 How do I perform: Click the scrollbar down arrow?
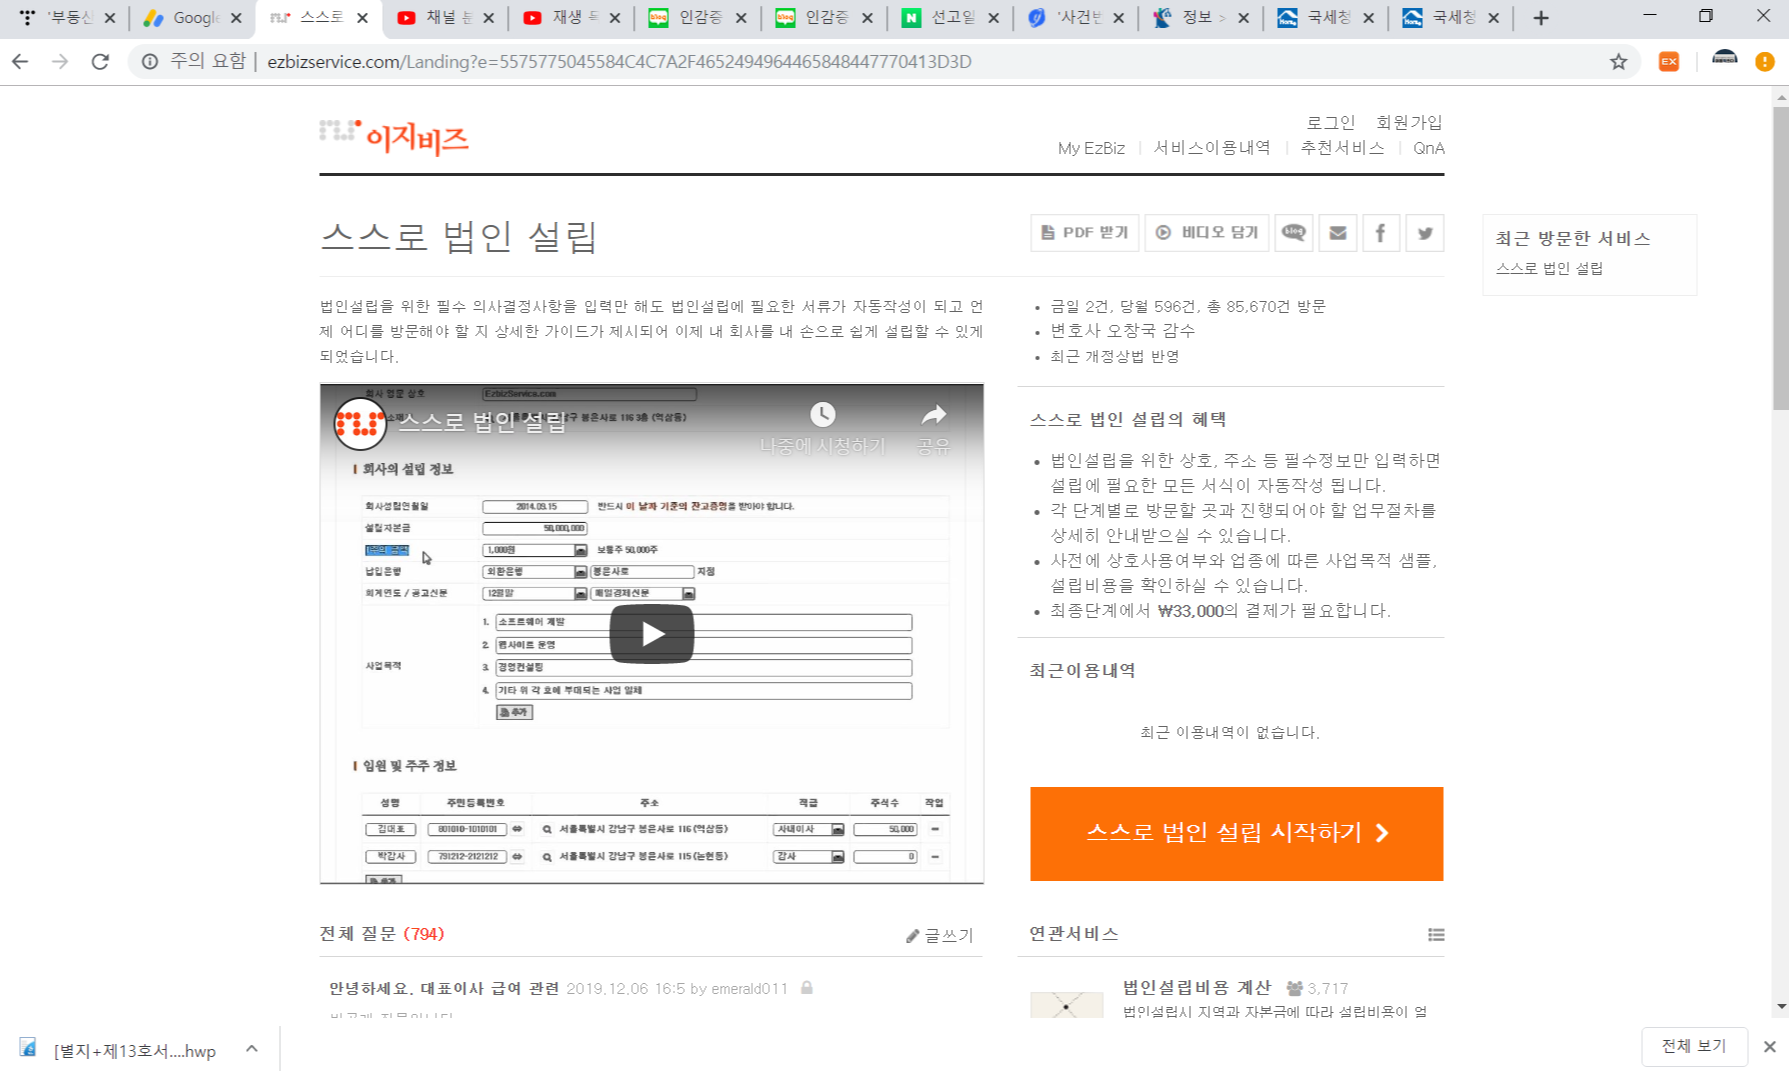point(1780,1006)
